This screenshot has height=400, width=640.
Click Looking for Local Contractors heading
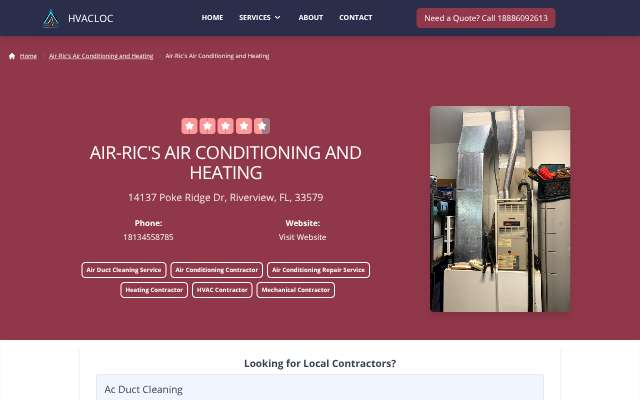[x=320, y=363]
